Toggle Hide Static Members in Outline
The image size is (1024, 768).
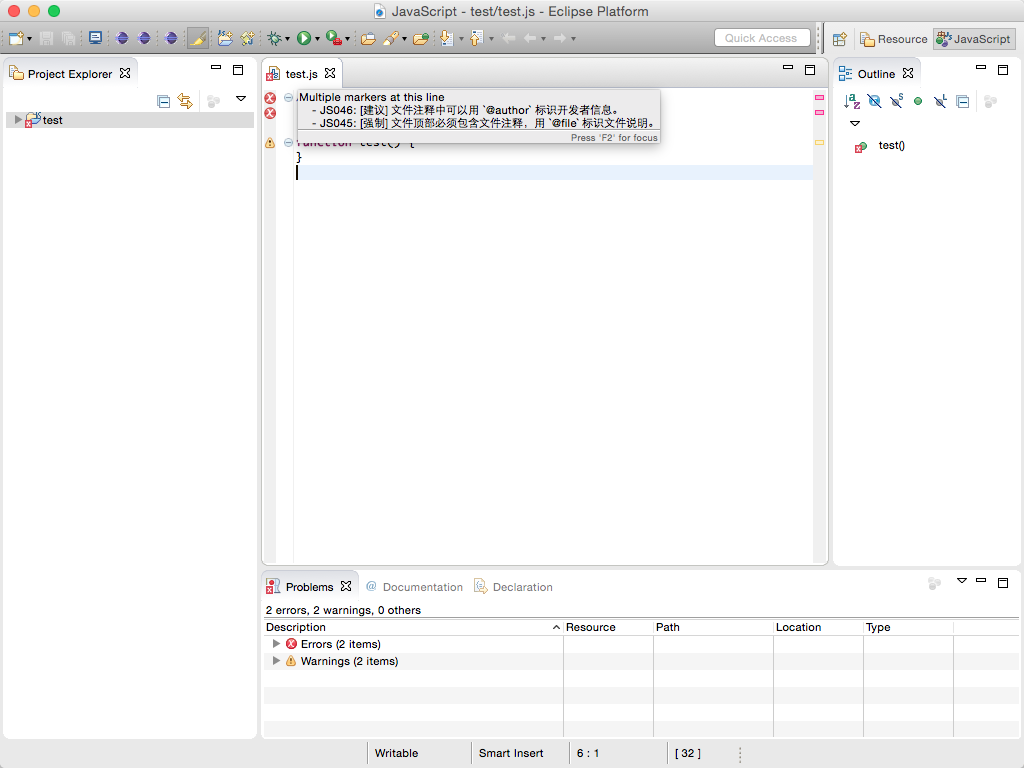tap(896, 101)
